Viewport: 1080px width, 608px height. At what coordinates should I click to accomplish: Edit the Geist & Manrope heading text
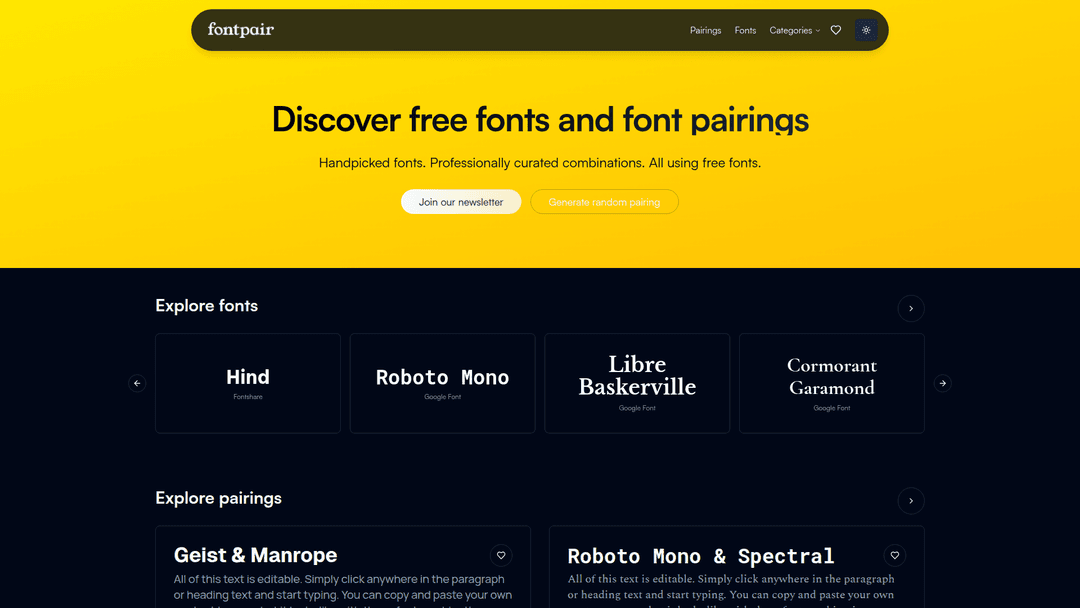pos(256,555)
